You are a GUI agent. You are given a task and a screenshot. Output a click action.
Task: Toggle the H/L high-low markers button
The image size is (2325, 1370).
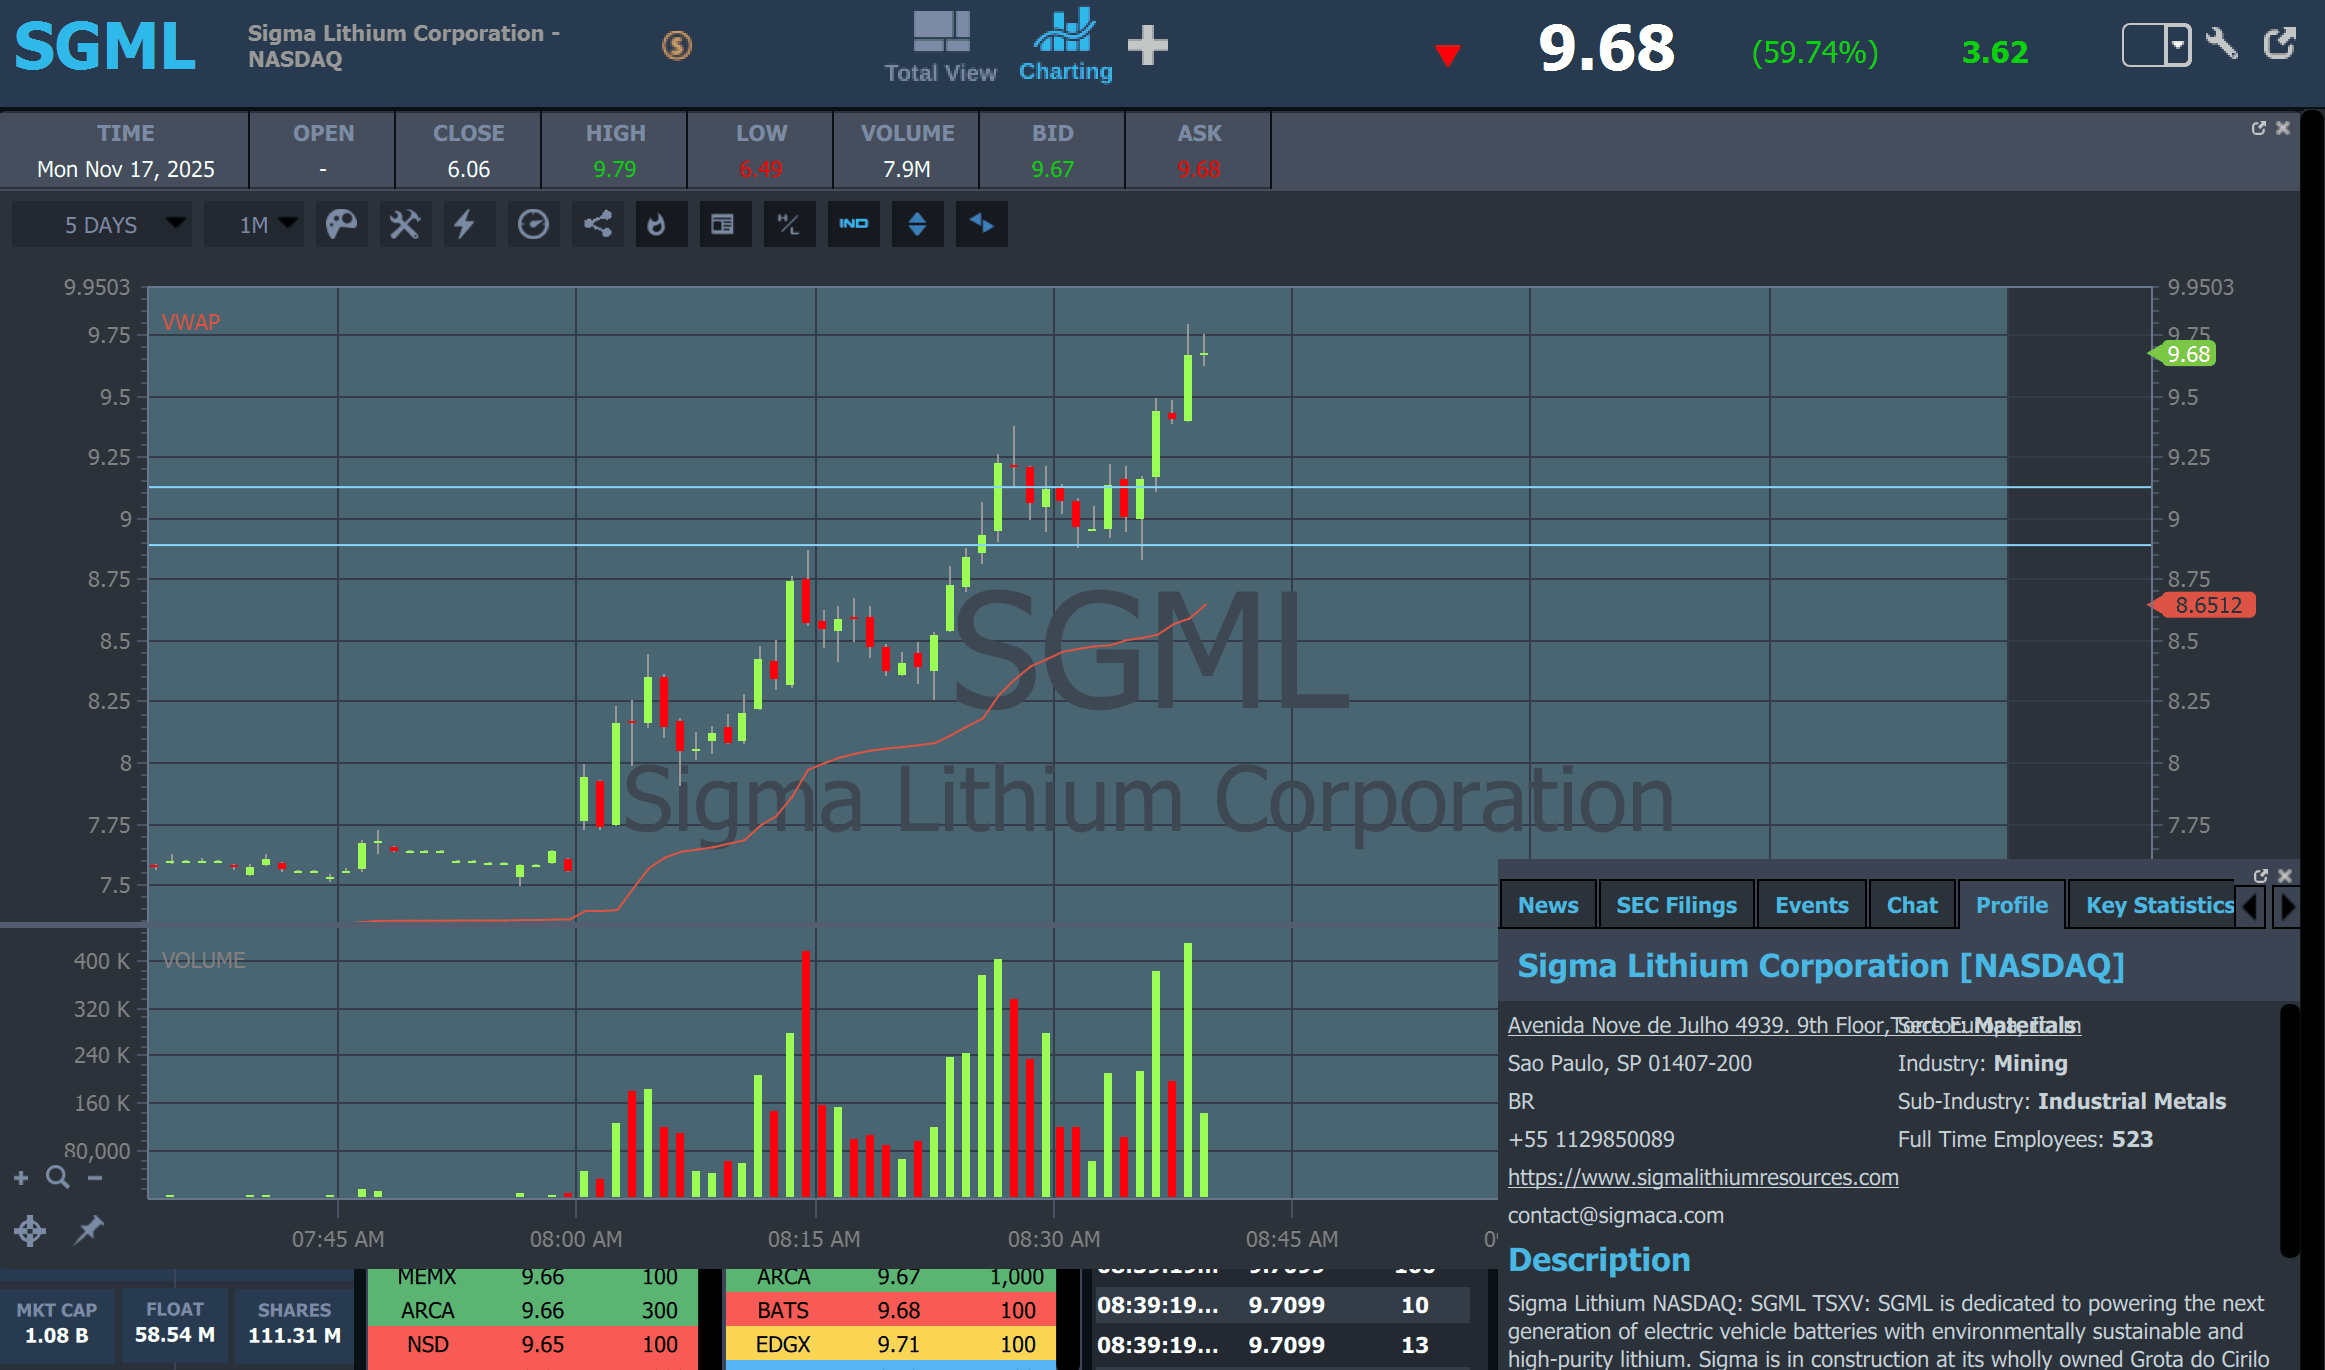pos(789,224)
